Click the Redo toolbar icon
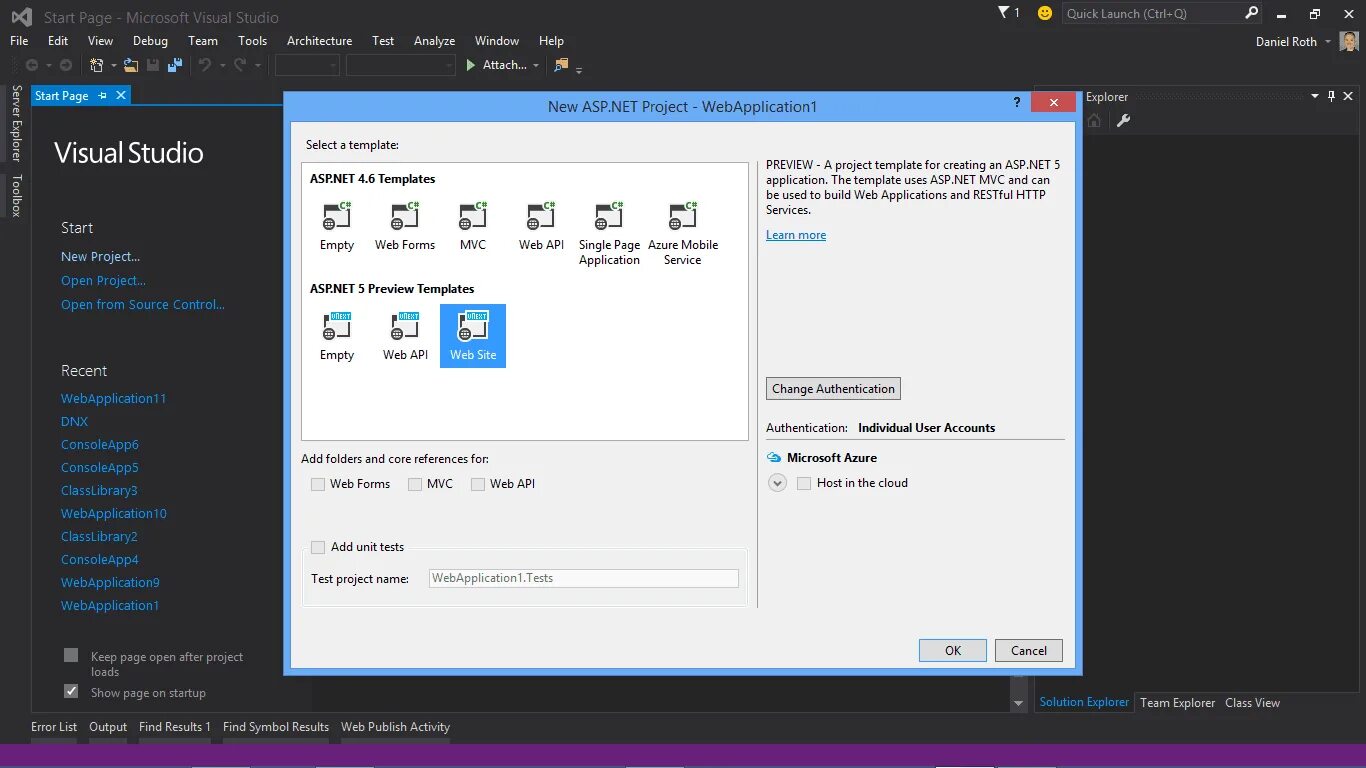Viewport: 1366px width, 768px height. pyautogui.click(x=240, y=65)
